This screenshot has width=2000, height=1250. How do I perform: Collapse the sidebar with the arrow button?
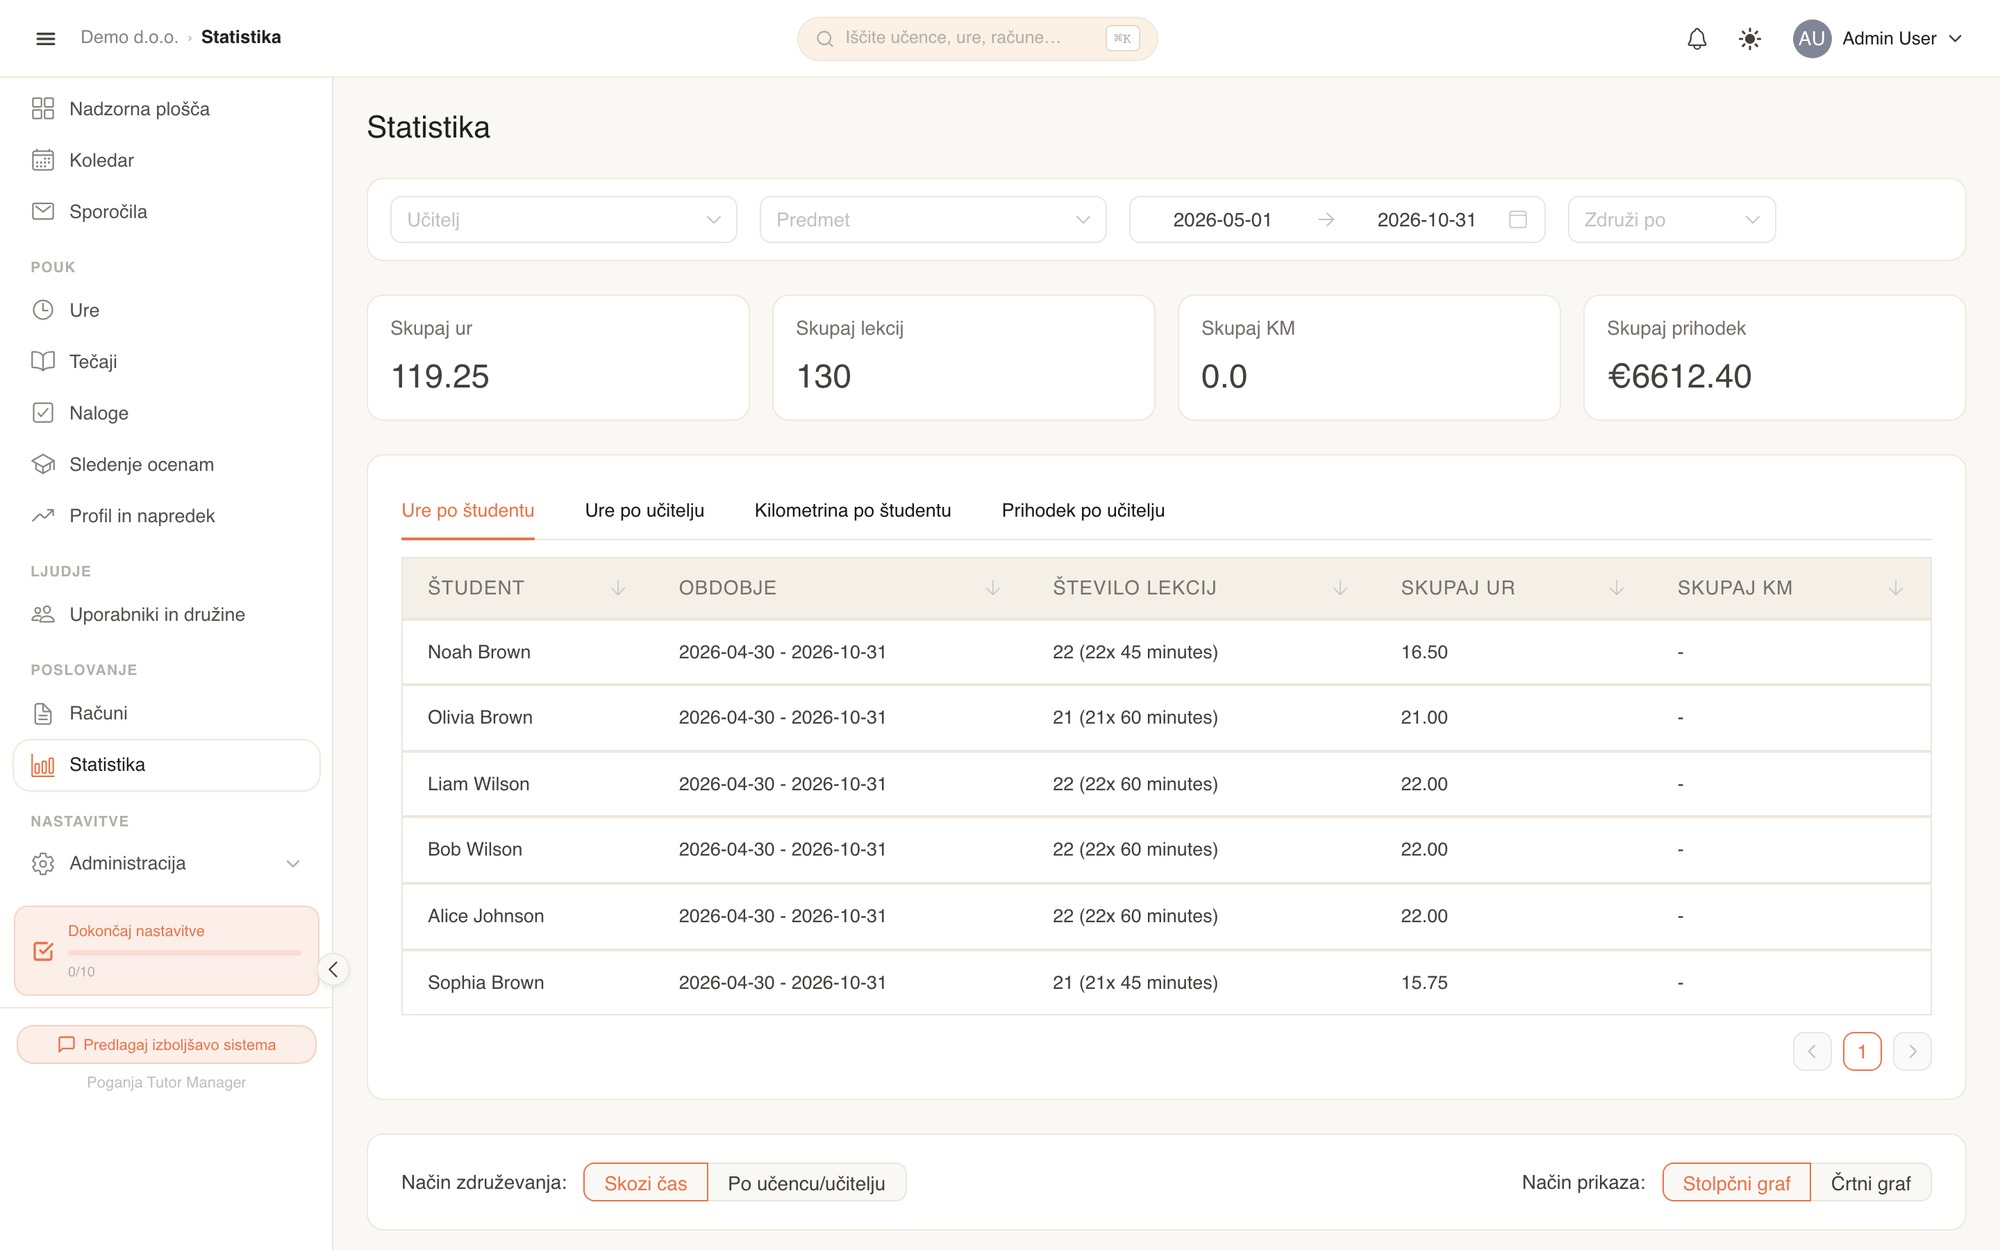point(333,969)
